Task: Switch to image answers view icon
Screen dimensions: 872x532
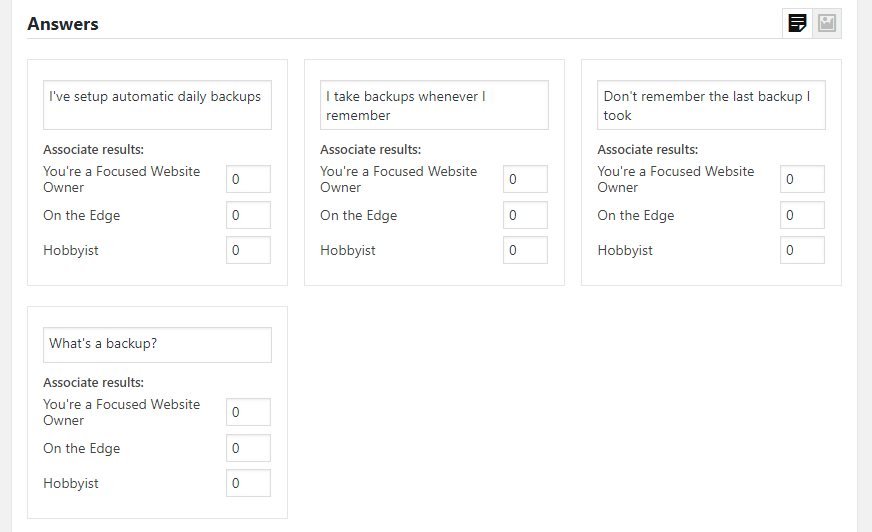Action: (x=827, y=23)
